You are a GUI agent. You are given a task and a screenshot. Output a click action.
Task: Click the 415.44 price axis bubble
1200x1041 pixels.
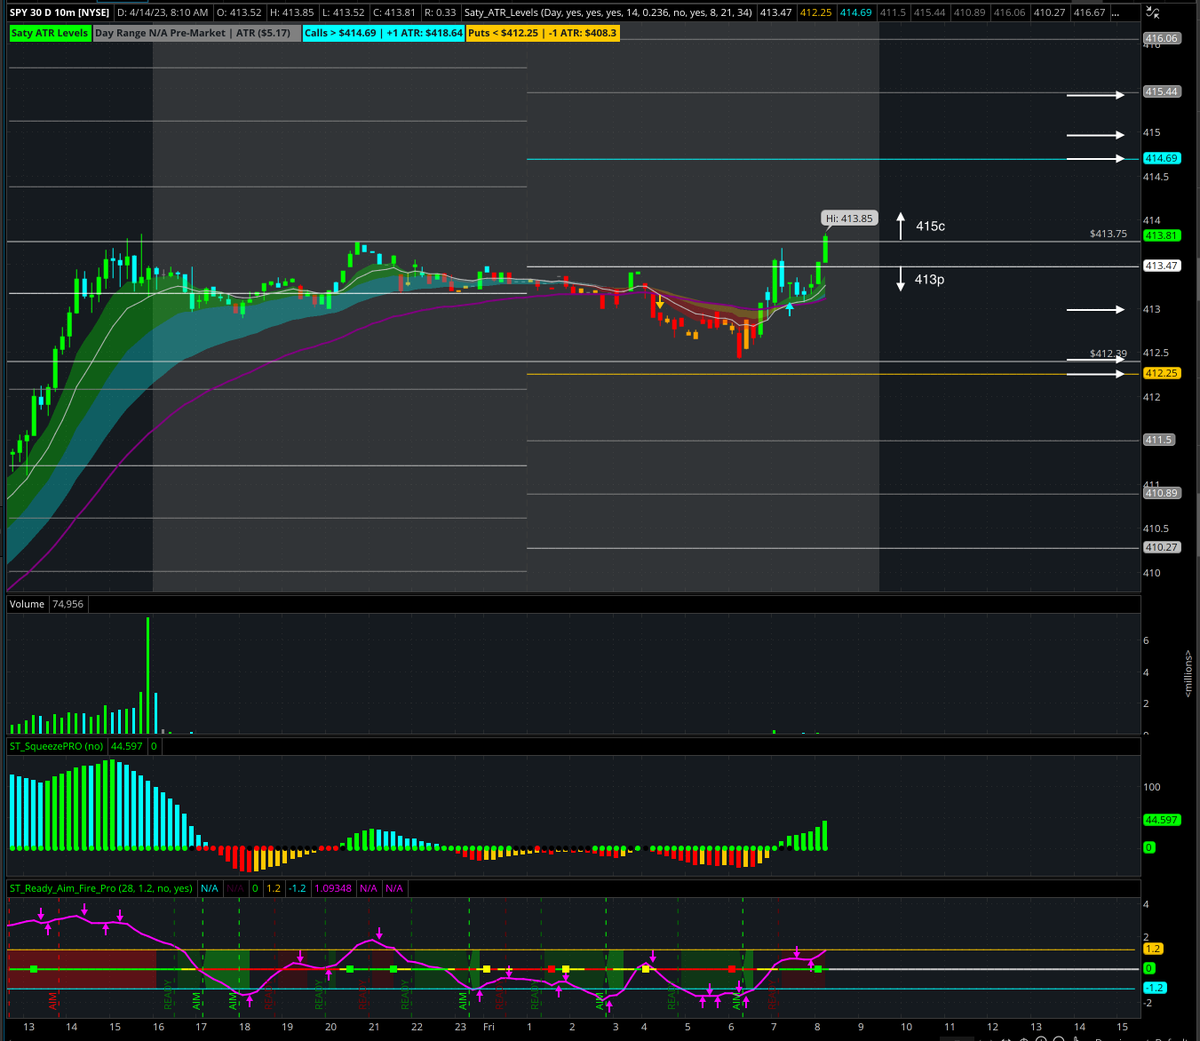click(x=1162, y=92)
